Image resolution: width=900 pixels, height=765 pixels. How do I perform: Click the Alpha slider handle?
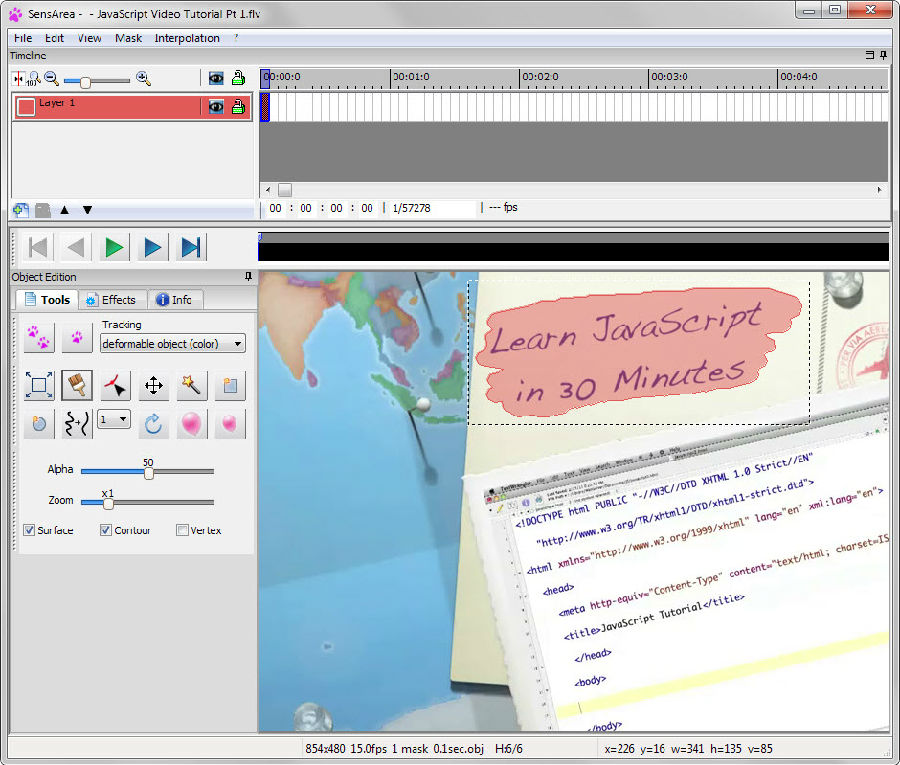(x=148, y=472)
